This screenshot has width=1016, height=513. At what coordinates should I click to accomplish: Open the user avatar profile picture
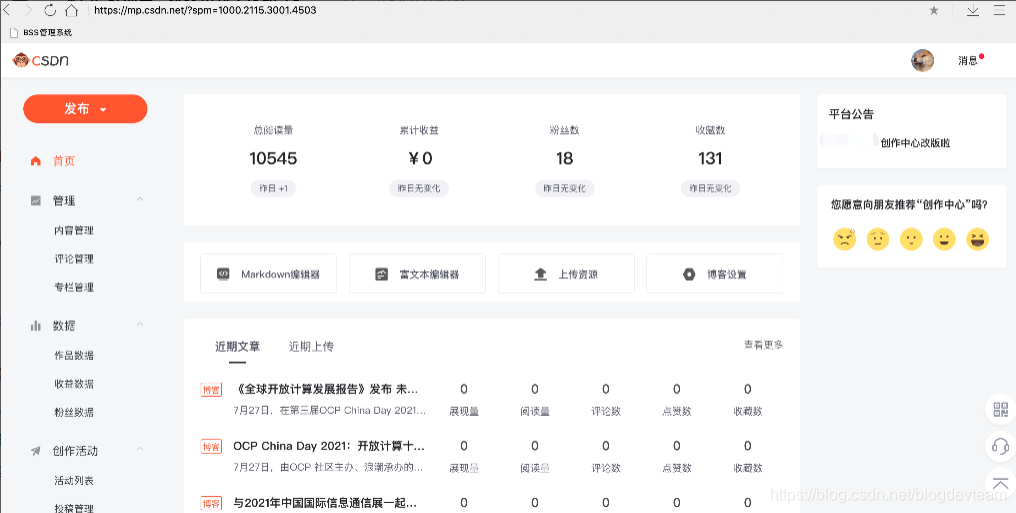click(x=922, y=60)
